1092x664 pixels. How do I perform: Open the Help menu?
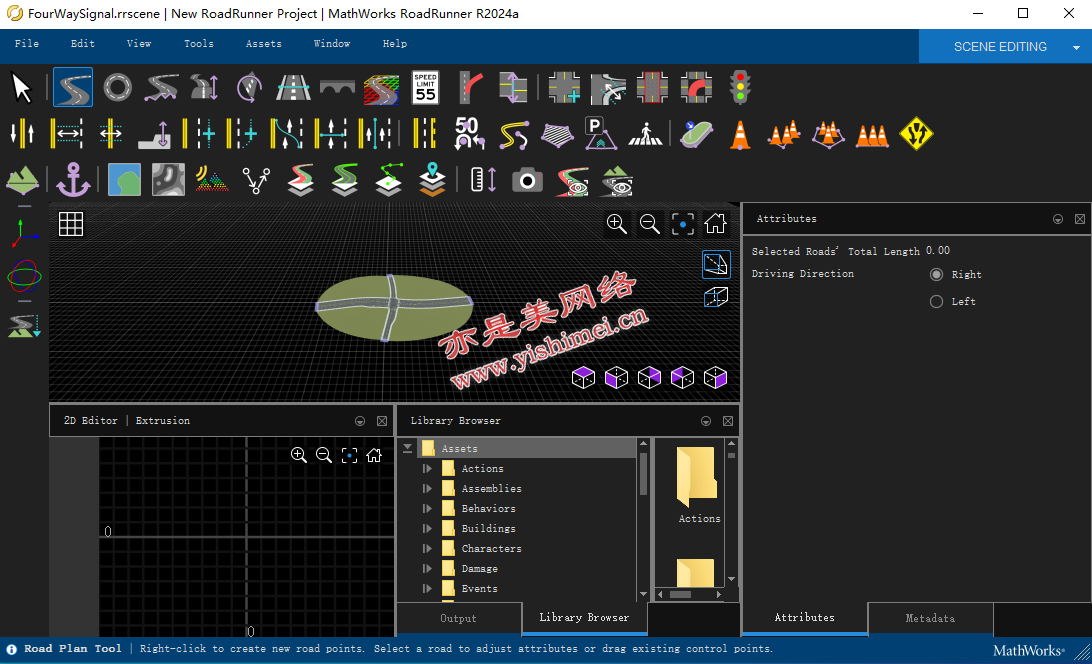pos(395,43)
